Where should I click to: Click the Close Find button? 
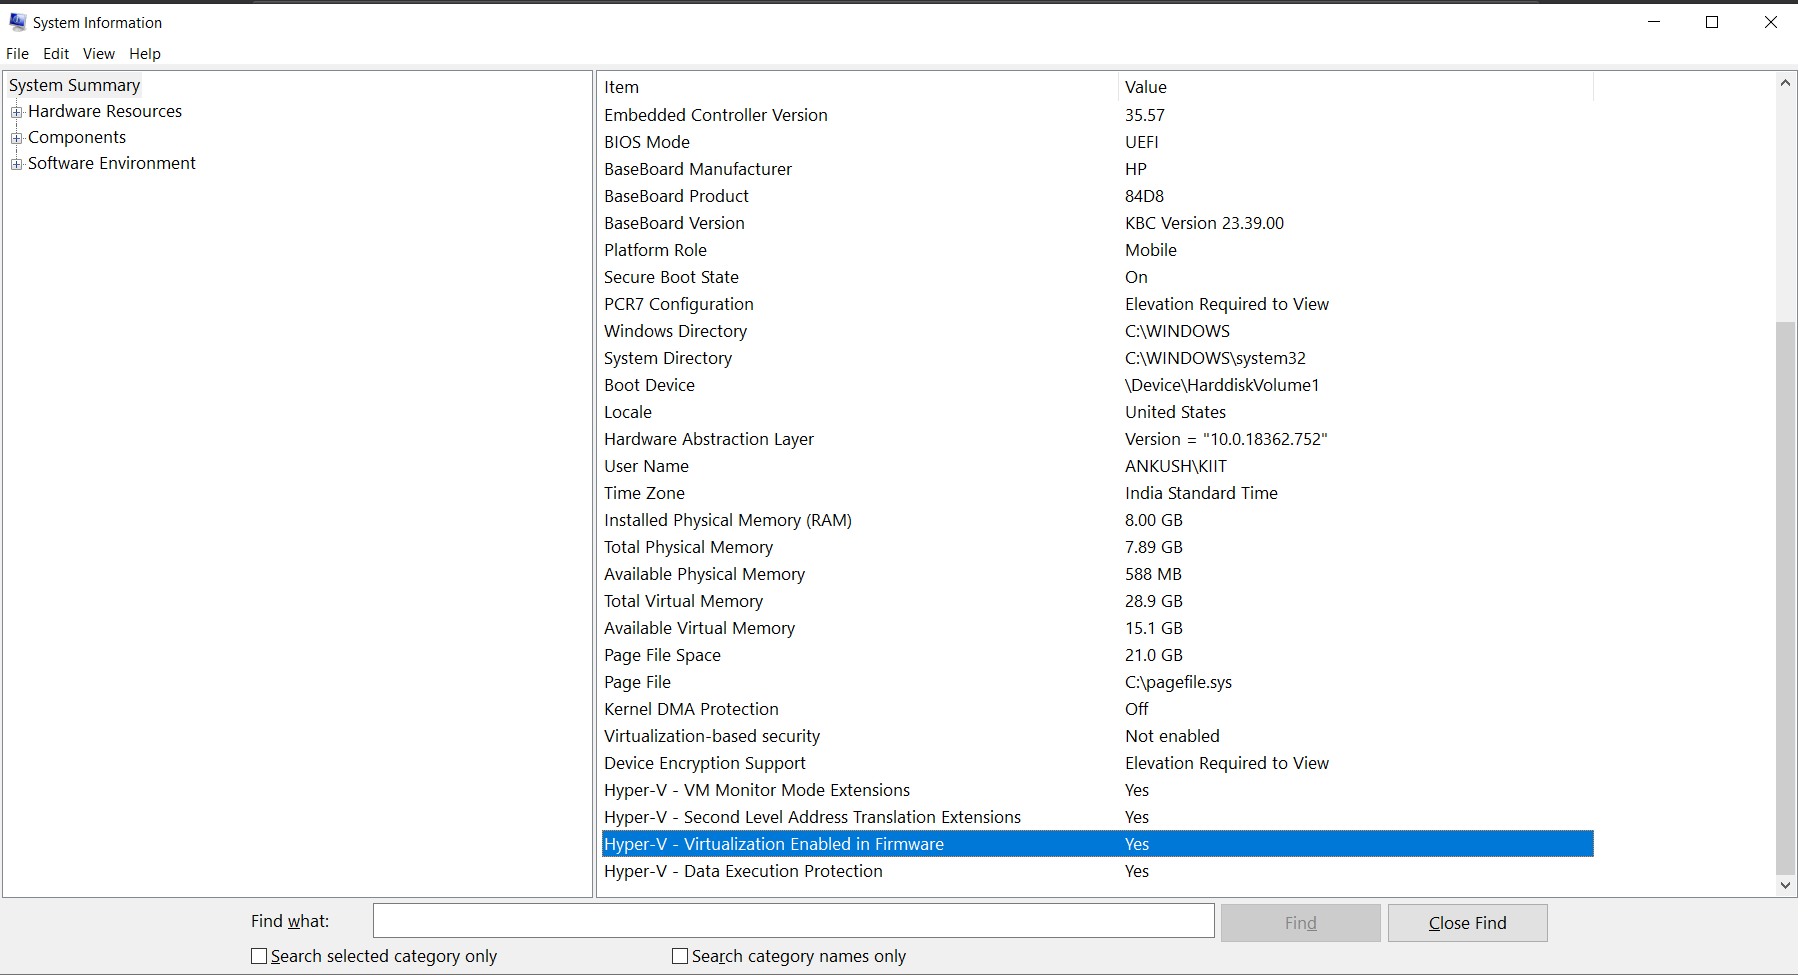pyautogui.click(x=1468, y=923)
